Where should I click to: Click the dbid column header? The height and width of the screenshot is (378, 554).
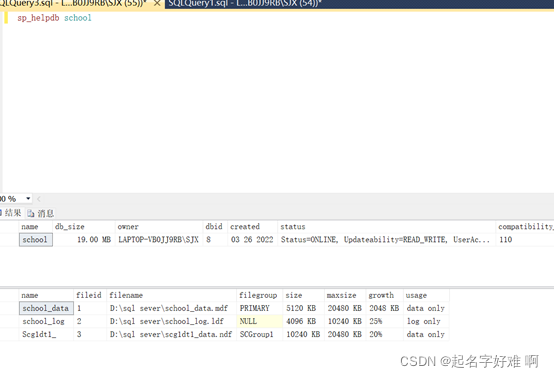point(215,226)
